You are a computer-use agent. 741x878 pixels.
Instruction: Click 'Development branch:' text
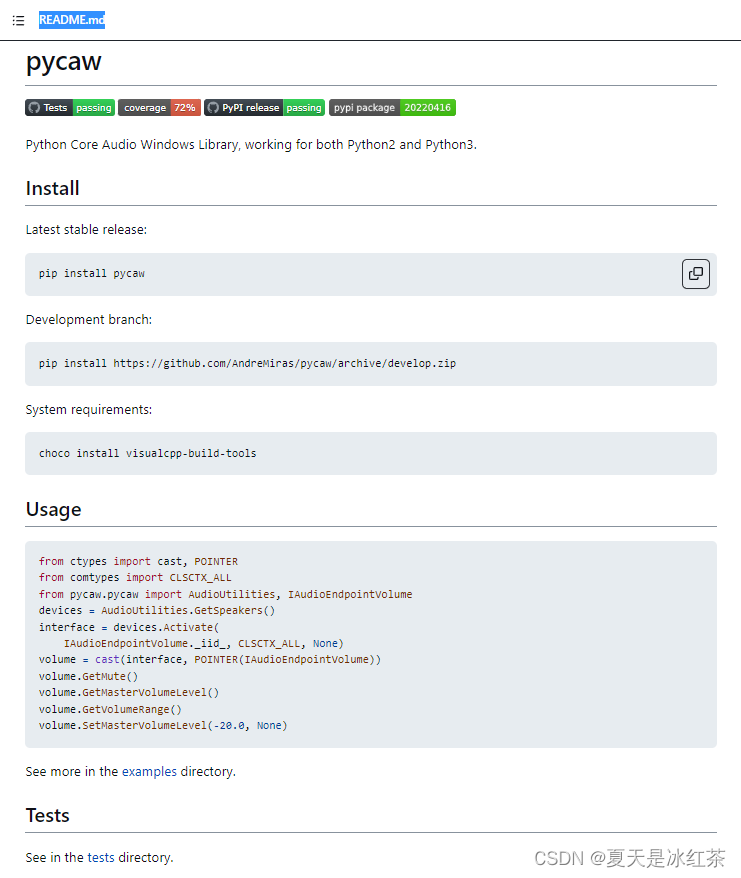[x=89, y=320]
